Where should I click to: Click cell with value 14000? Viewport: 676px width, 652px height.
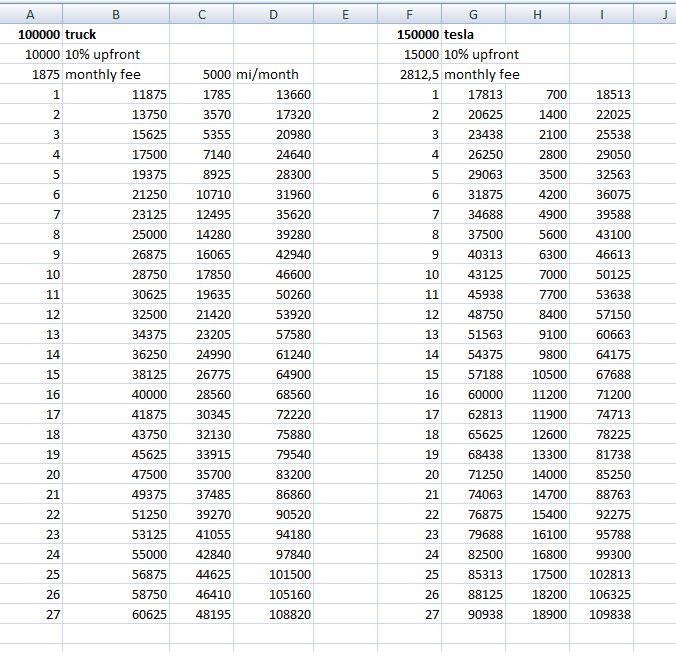[x=537, y=474]
